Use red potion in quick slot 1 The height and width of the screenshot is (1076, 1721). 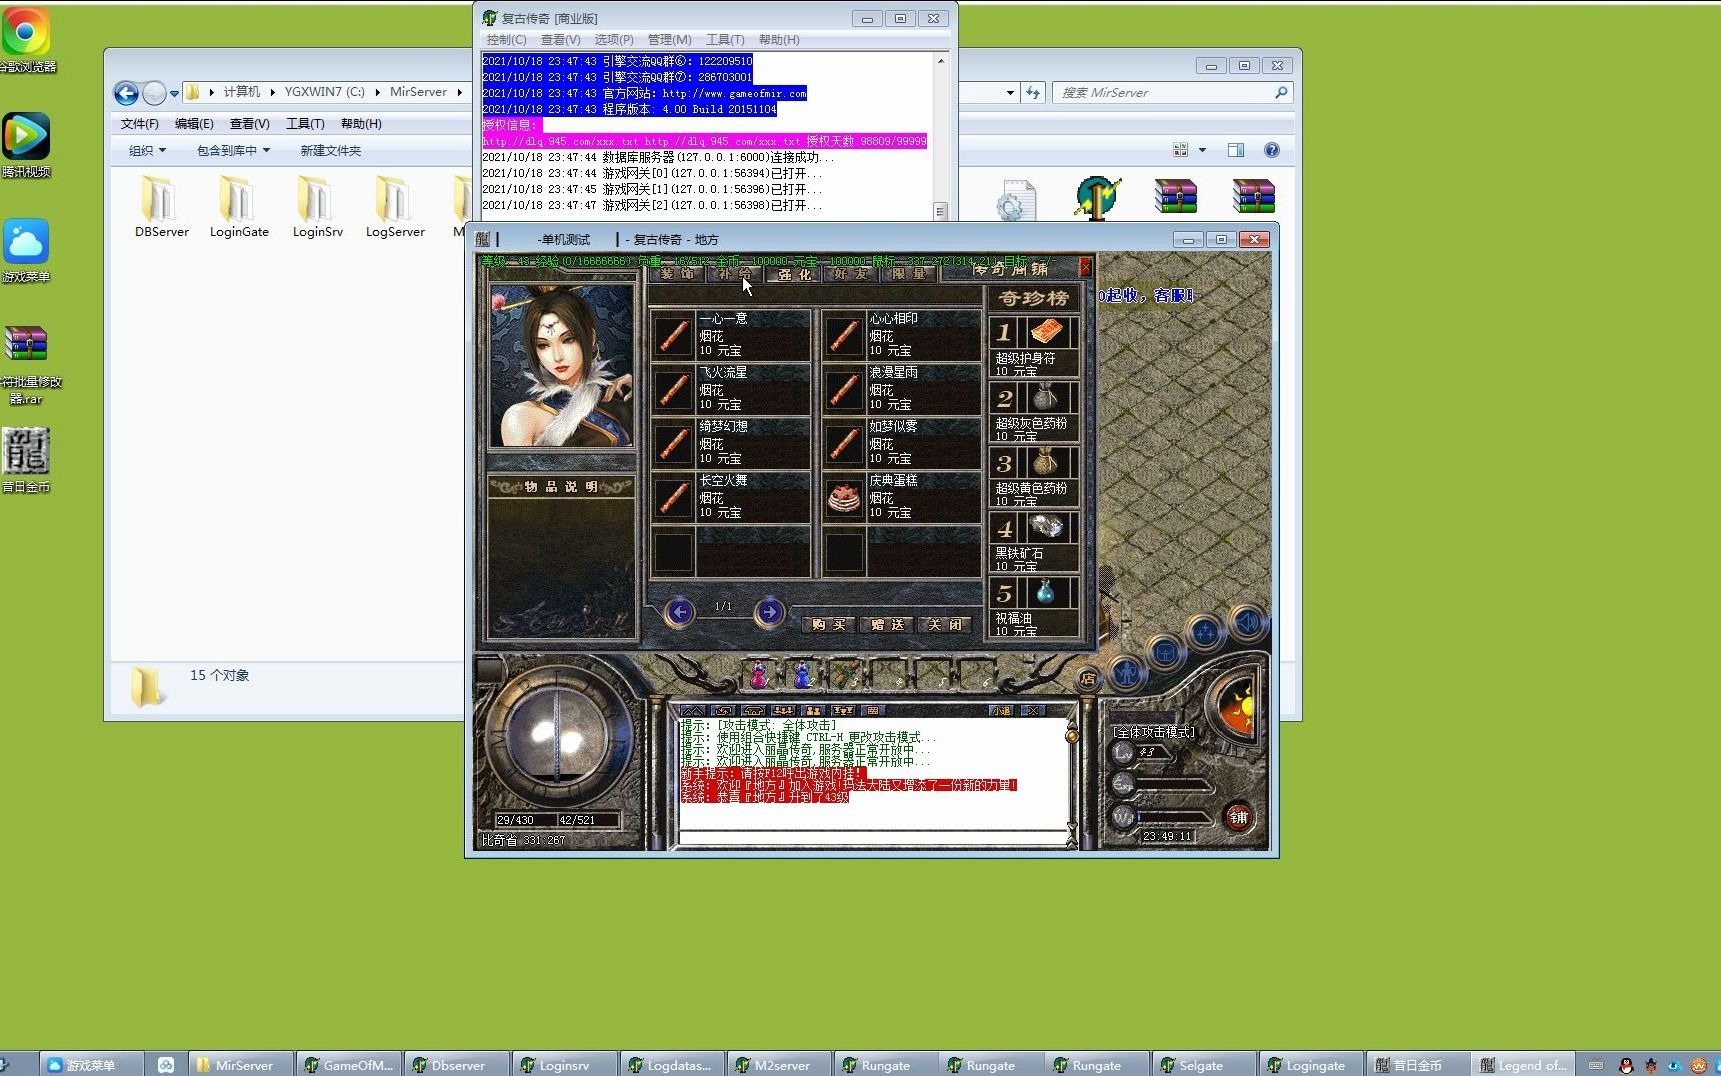(x=759, y=675)
